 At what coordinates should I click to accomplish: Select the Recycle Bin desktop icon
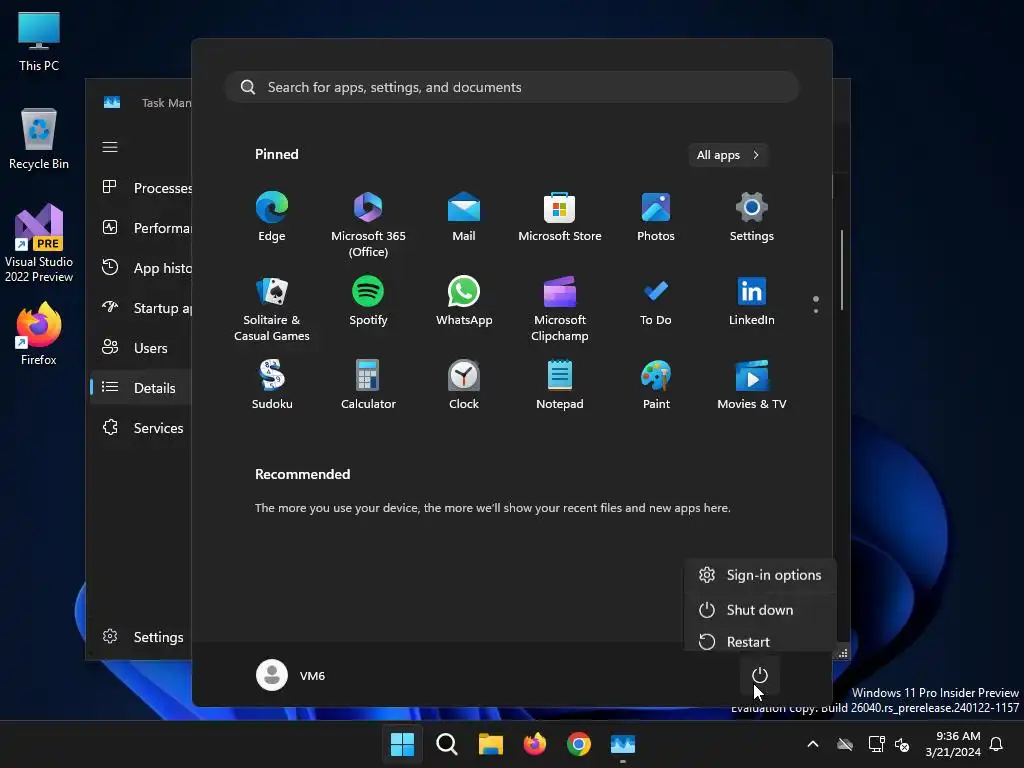tap(39, 138)
